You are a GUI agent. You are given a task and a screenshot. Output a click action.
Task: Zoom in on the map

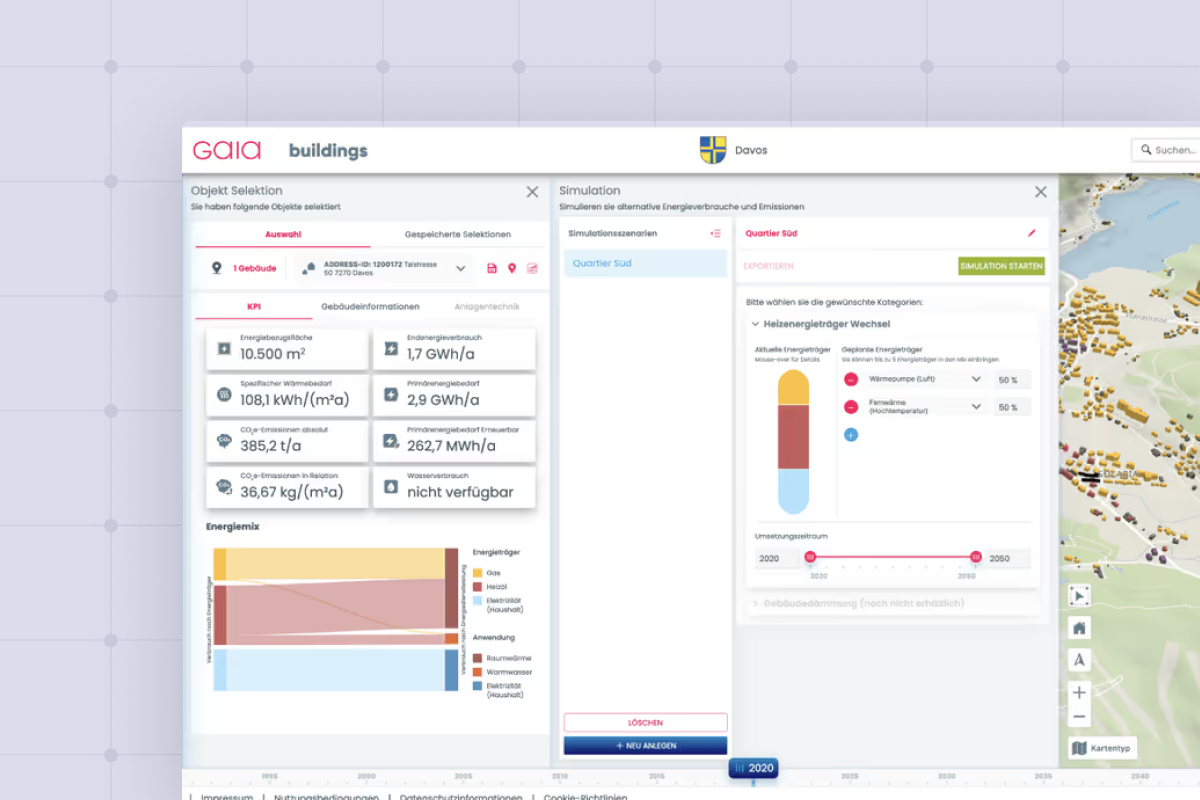click(x=1079, y=692)
